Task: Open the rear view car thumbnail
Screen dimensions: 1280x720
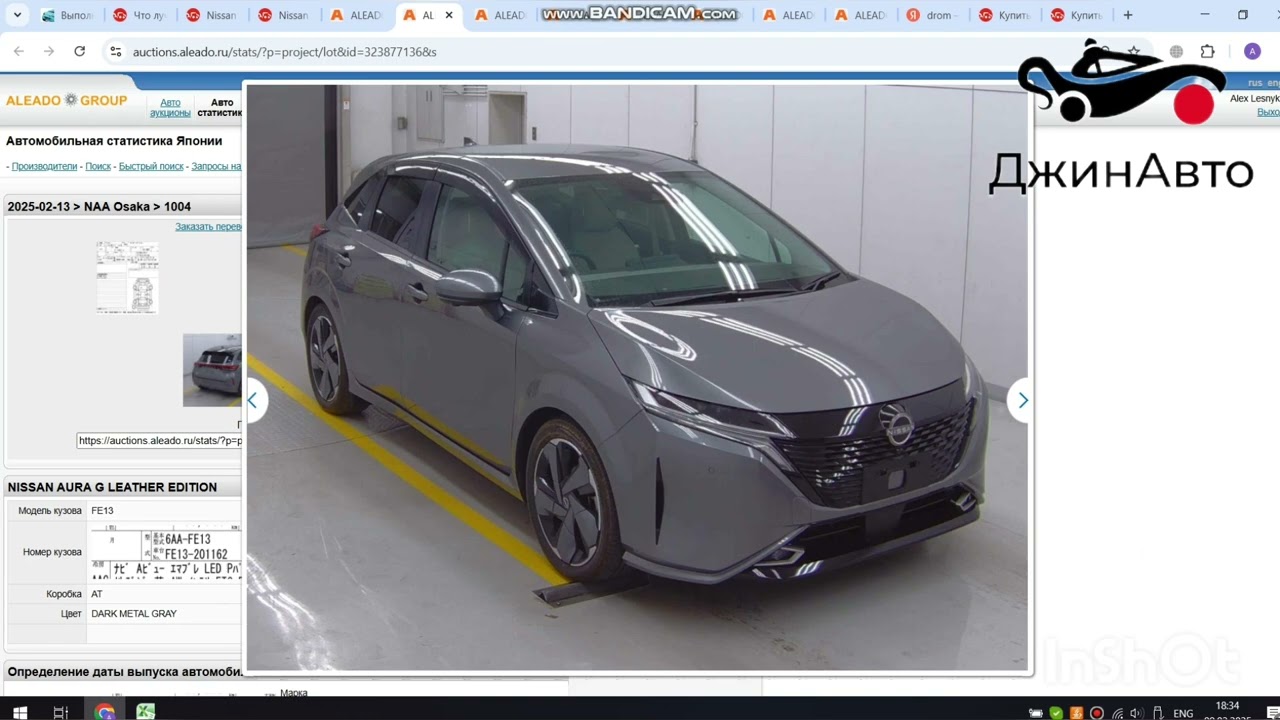Action: click(x=212, y=370)
